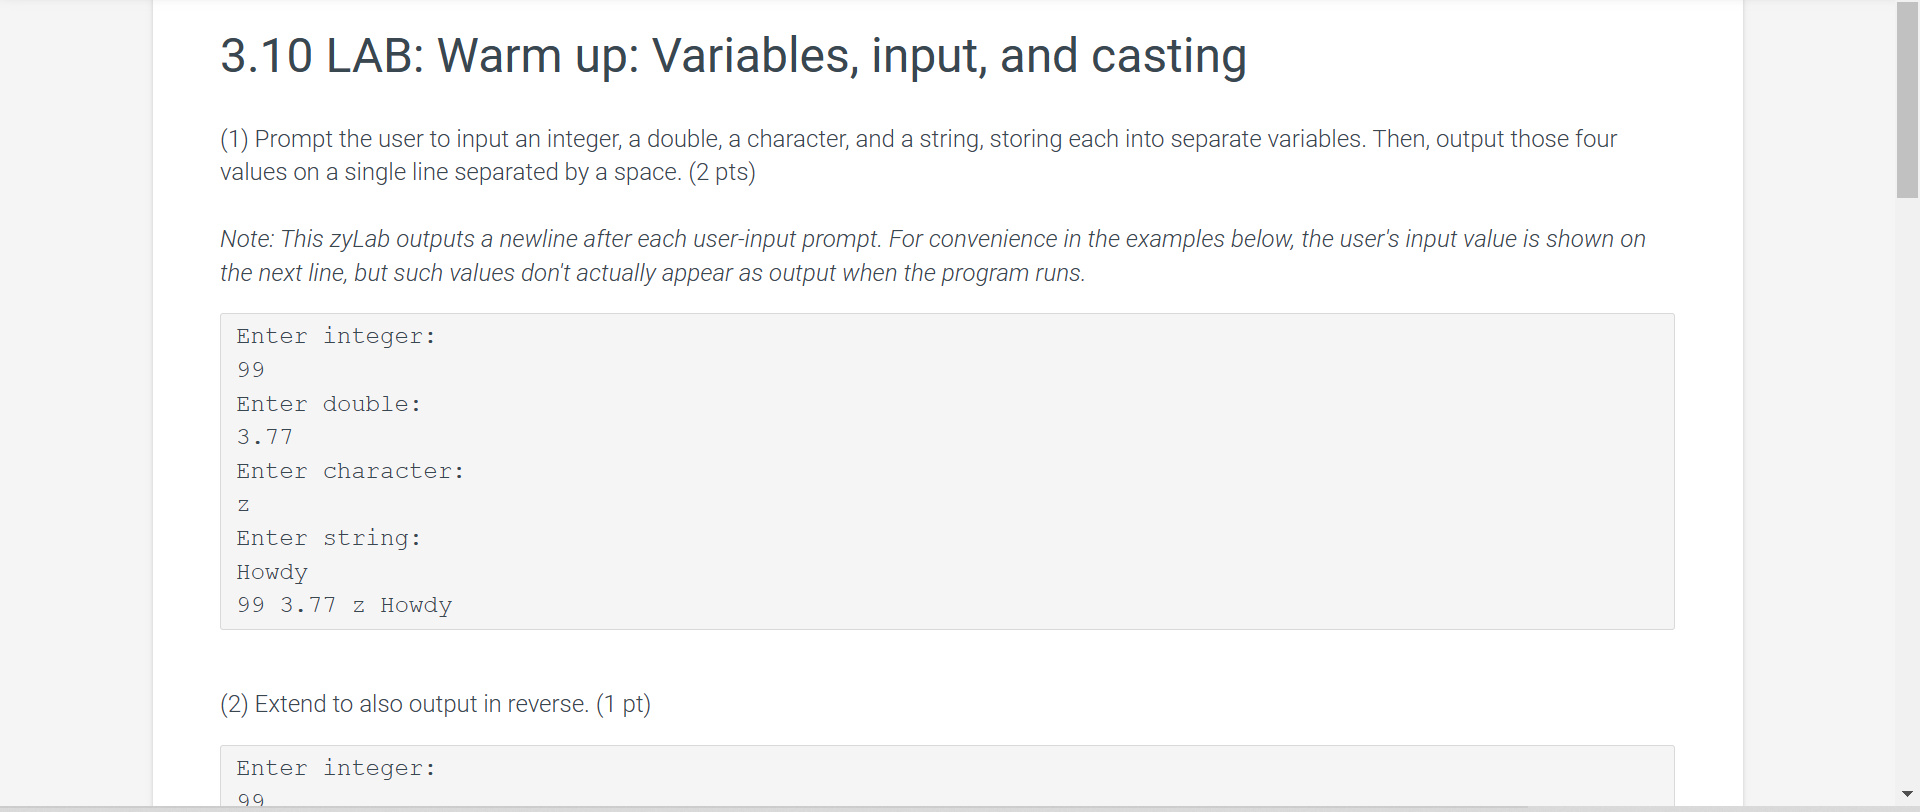Screen dimensions: 1920x812
Task: Click 'Enter integer:' in the second code box
Action: [x=336, y=768]
